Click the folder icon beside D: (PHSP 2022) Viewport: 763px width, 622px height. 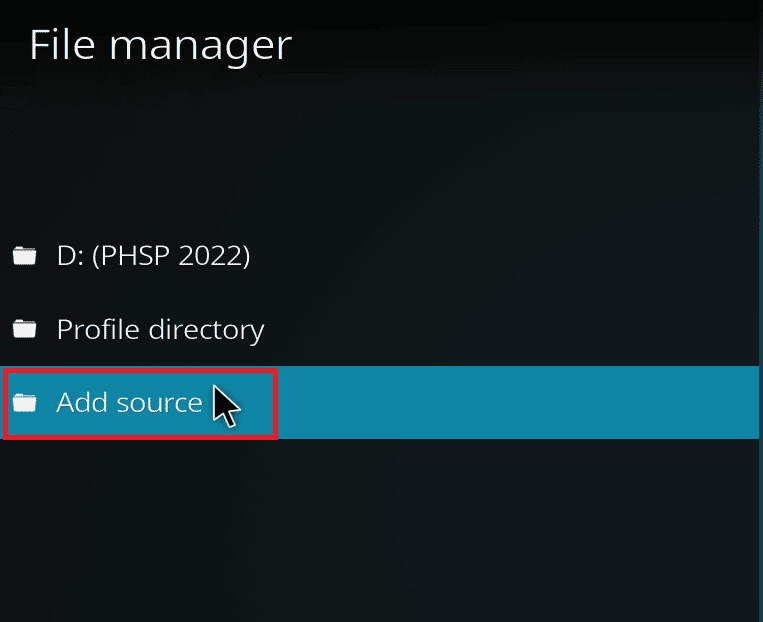[24, 256]
